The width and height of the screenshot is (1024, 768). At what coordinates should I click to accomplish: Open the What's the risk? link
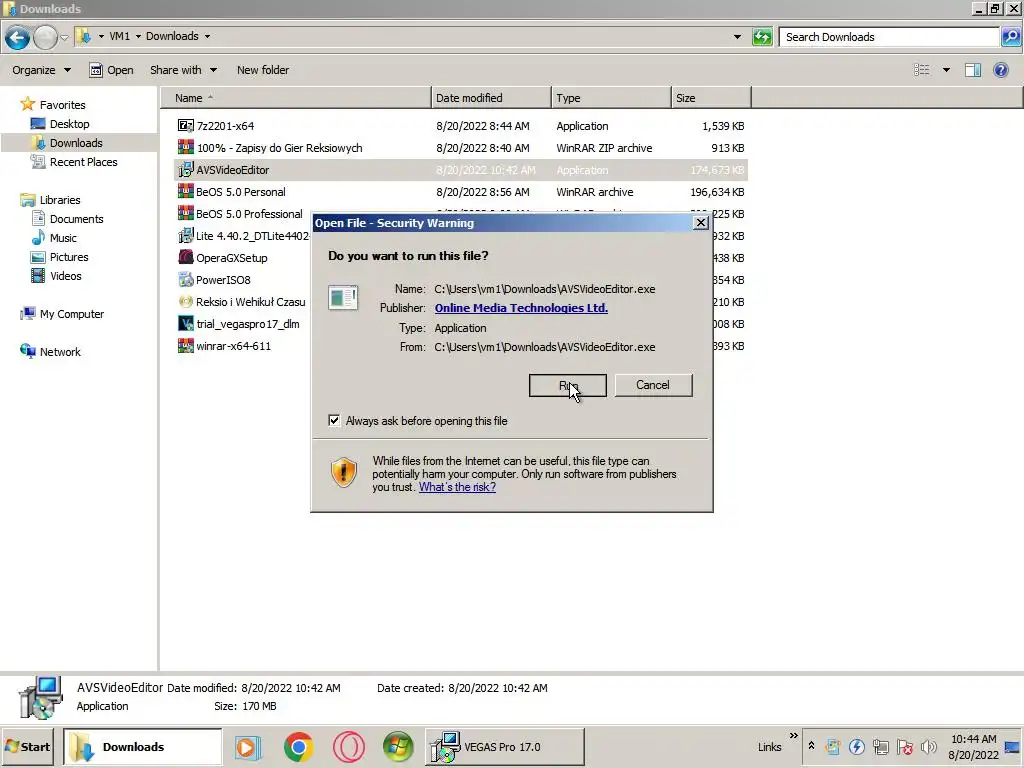(457, 487)
